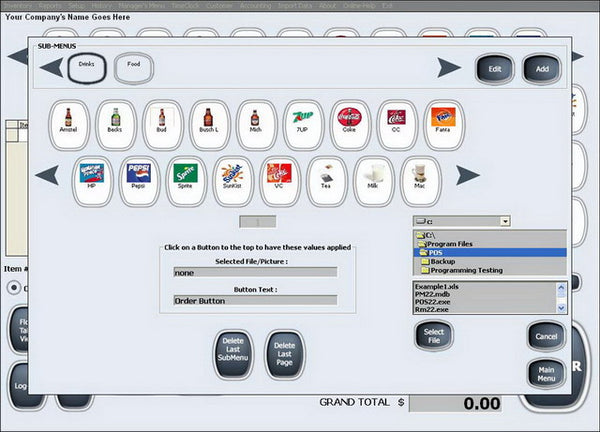Open the Backup folder in the tree
This screenshot has width=600, height=432.
[x=443, y=261]
